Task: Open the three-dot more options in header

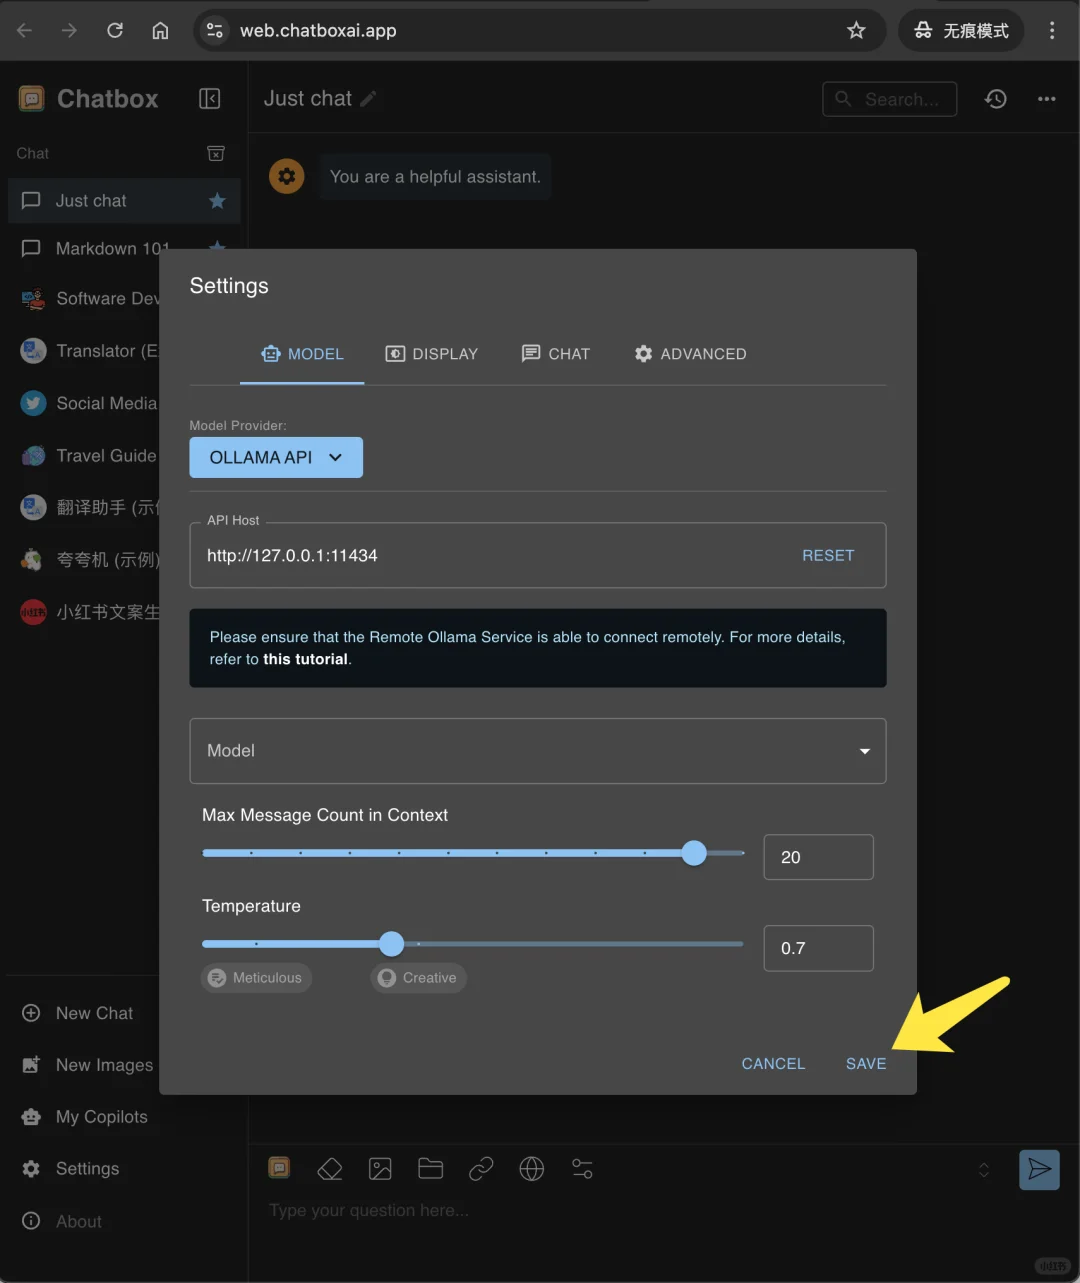Action: tap(1047, 99)
